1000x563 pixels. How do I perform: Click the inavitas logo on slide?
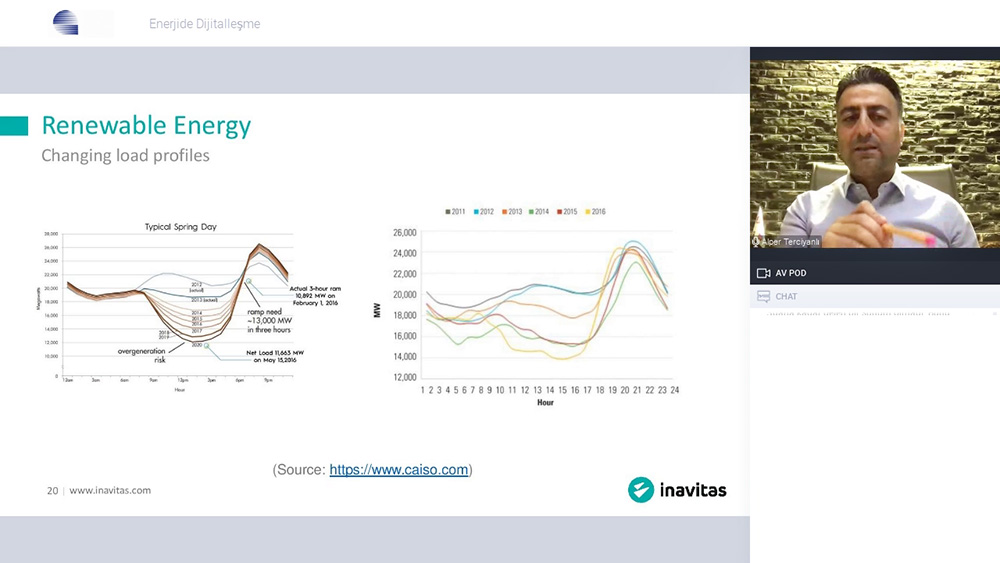tap(677, 490)
